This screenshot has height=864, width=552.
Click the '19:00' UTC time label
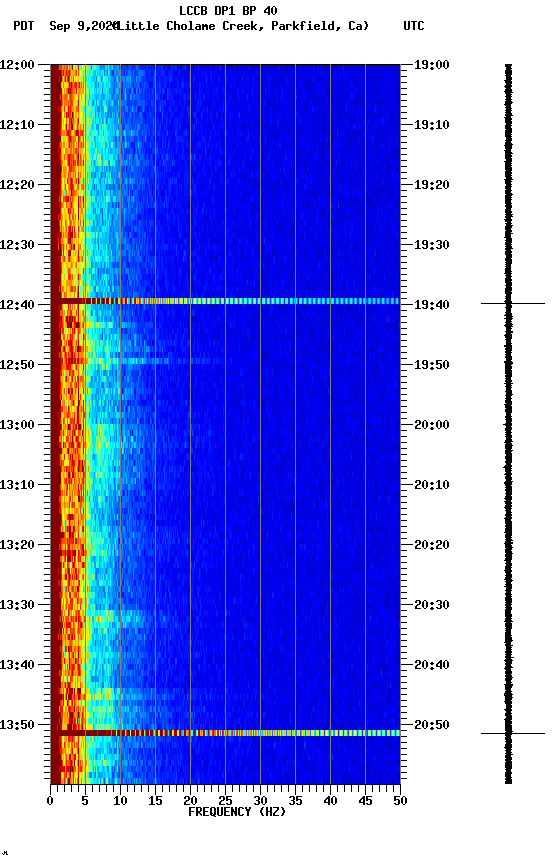click(x=432, y=65)
